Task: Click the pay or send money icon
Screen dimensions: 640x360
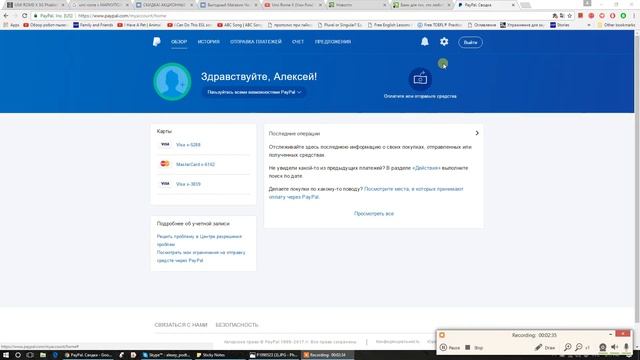Action: click(x=420, y=79)
